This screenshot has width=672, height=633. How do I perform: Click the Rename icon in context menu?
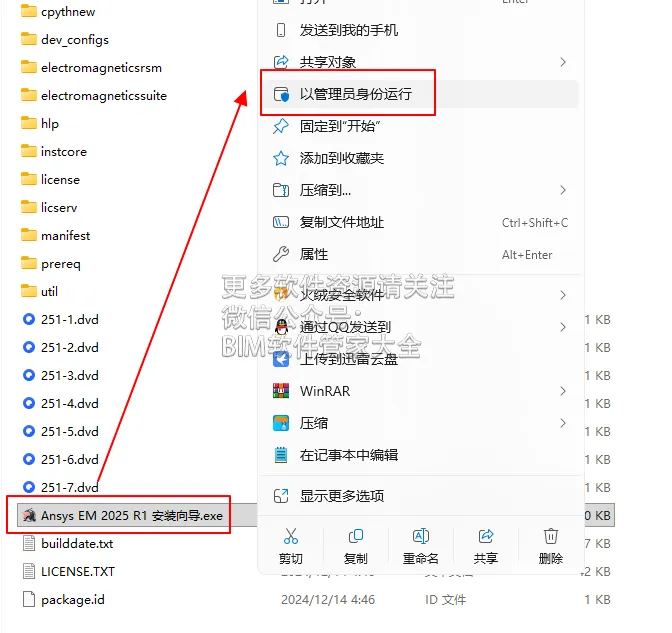point(421,536)
